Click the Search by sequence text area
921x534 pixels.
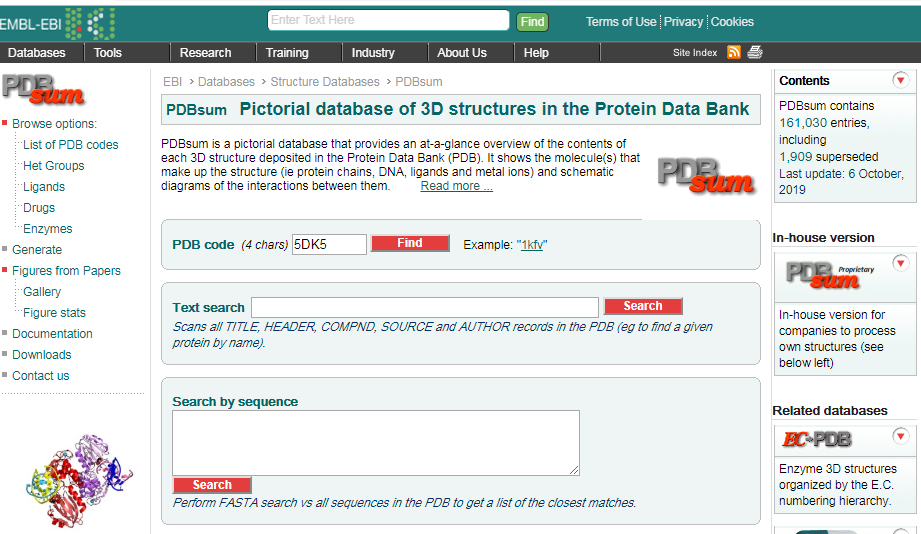[375, 442]
